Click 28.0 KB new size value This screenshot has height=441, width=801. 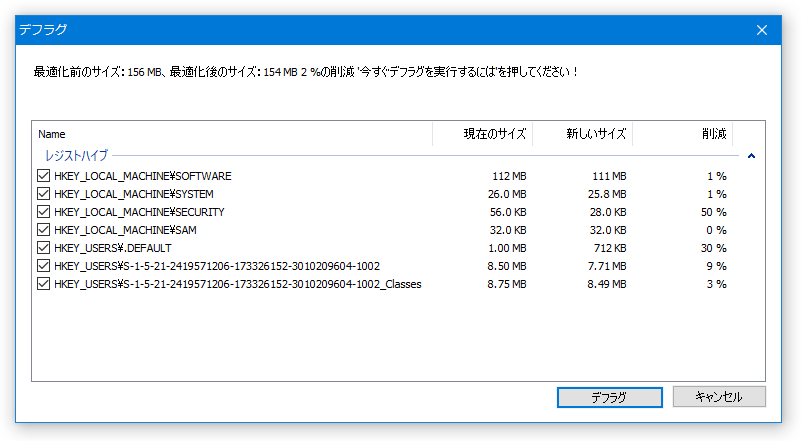[608, 212]
